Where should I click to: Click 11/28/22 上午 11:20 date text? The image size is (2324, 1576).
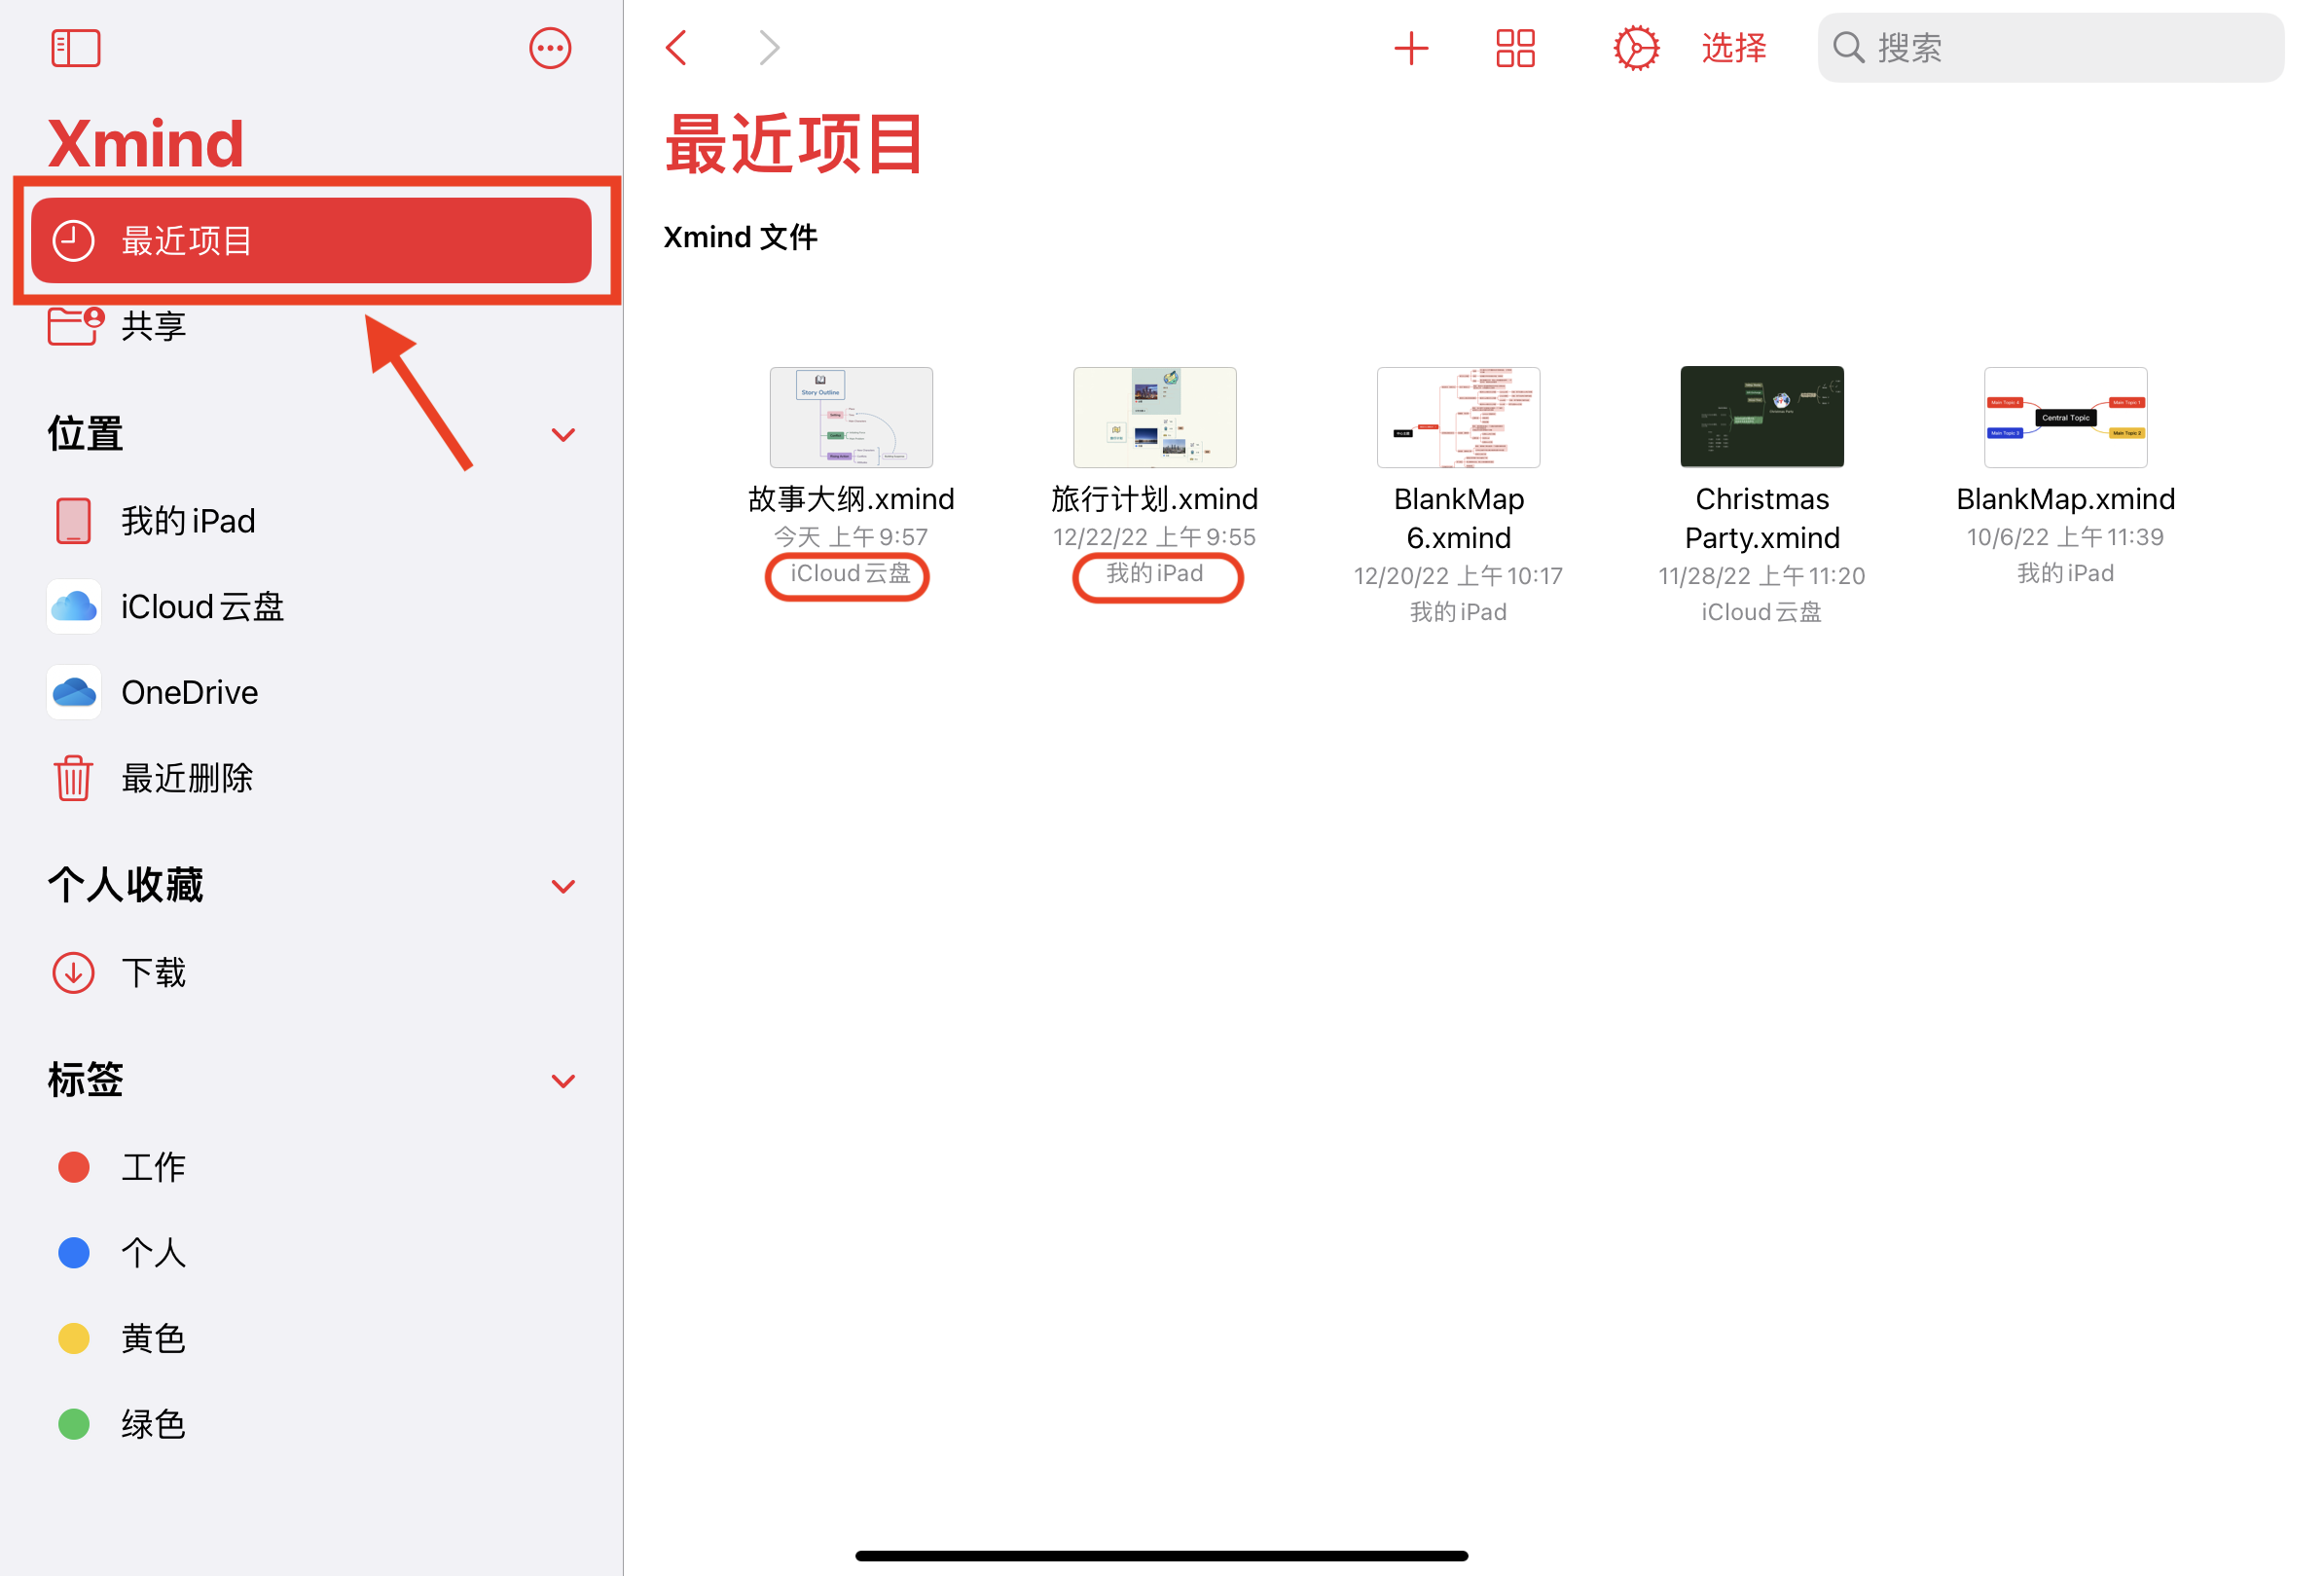(x=1762, y=576)
